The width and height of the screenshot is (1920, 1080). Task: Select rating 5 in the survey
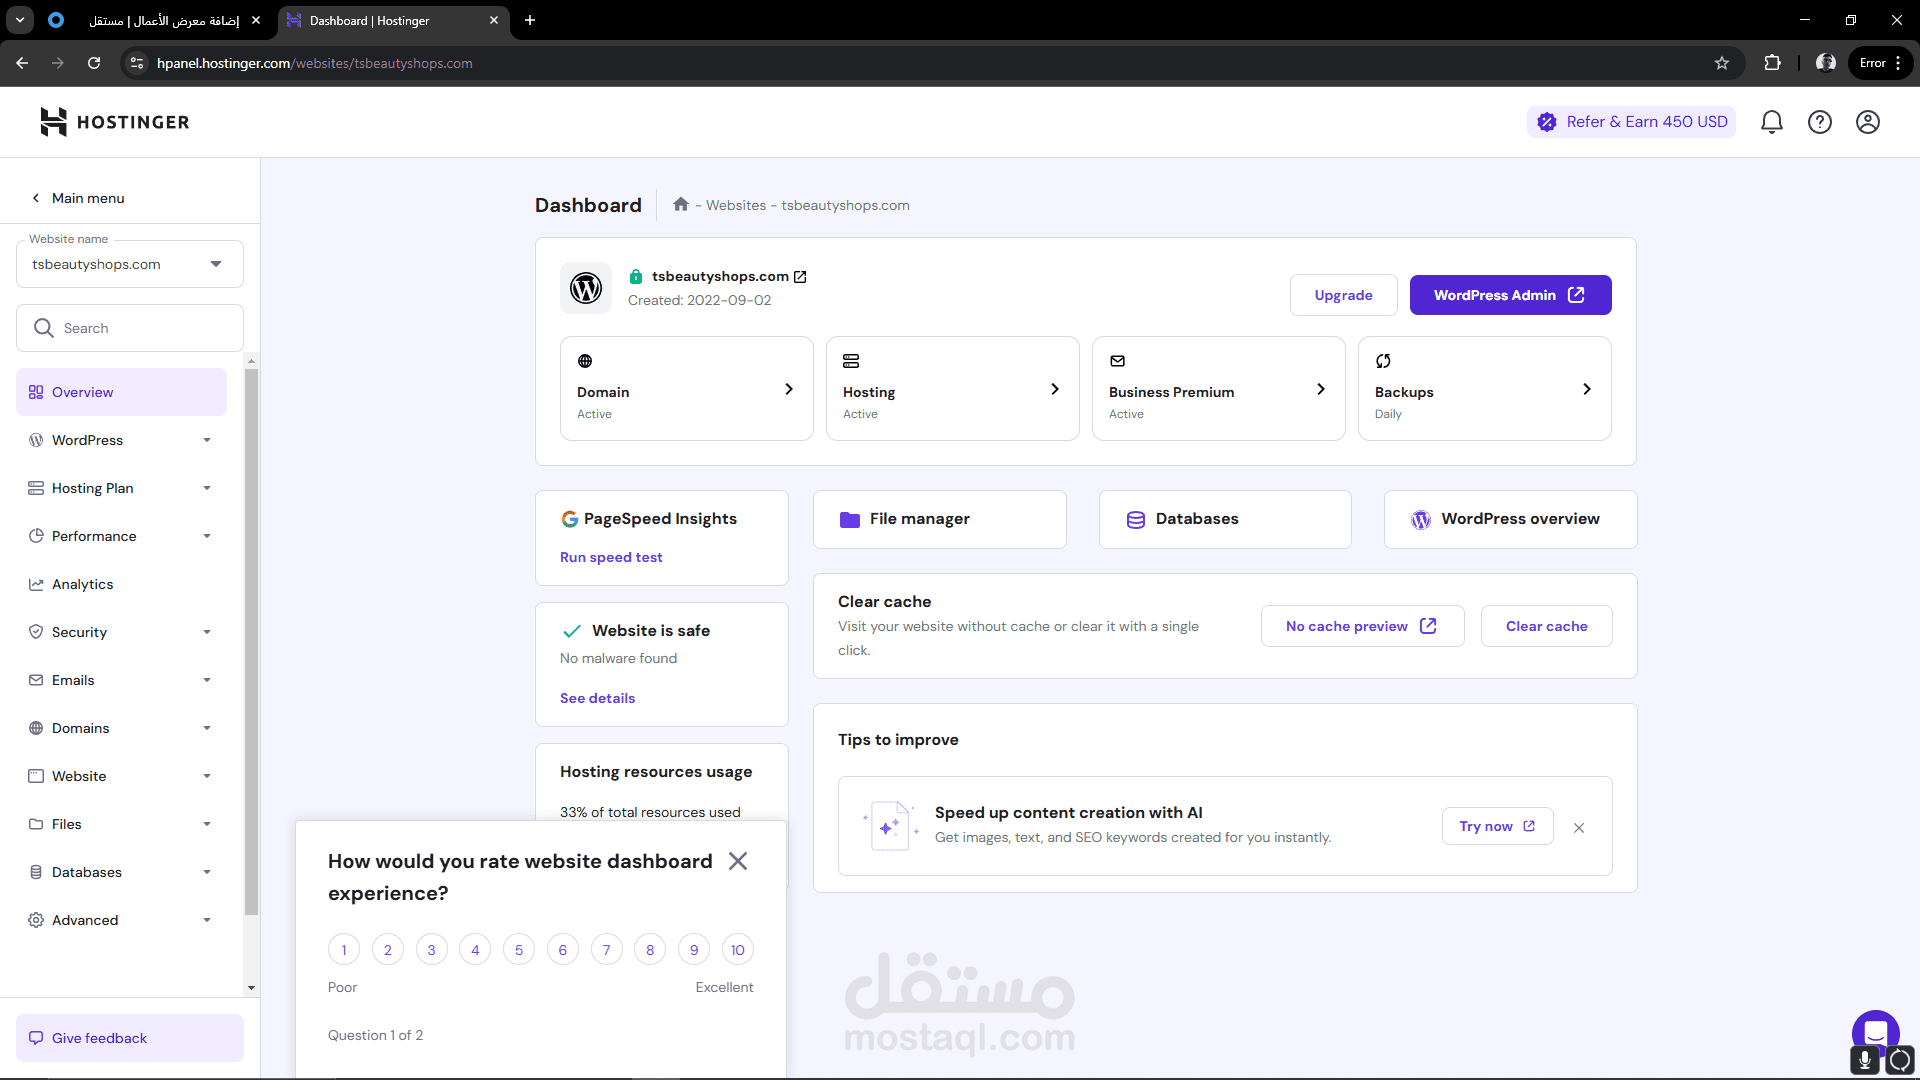(x=518, y=950)
